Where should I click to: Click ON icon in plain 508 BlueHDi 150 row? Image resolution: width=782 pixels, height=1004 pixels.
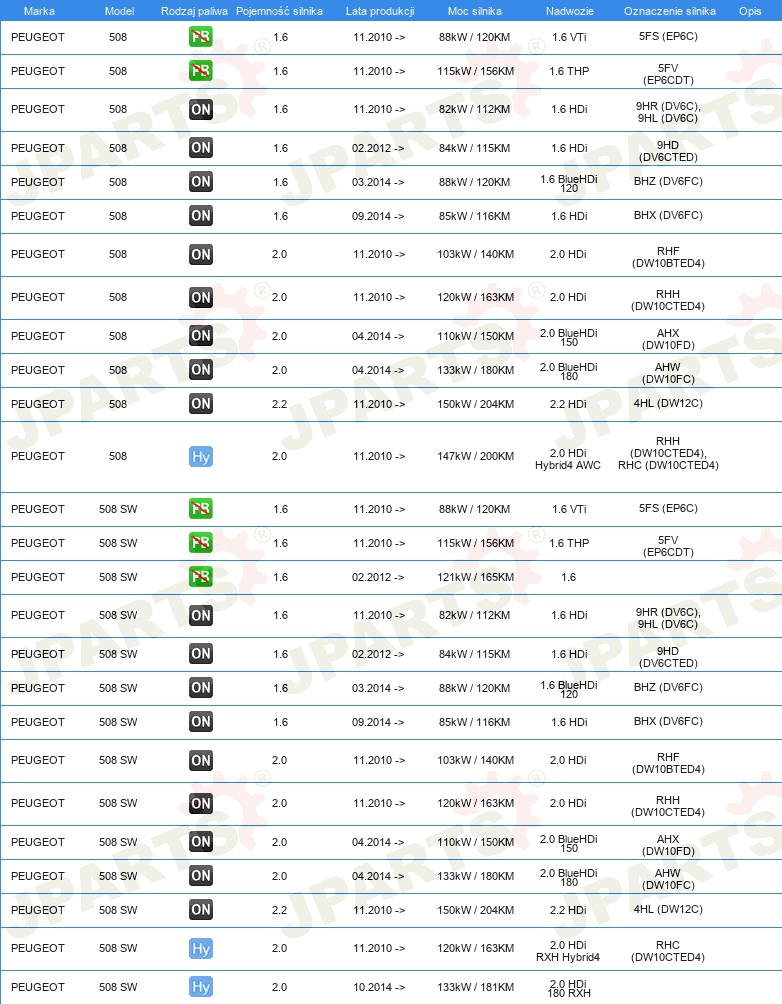point(200,336)
